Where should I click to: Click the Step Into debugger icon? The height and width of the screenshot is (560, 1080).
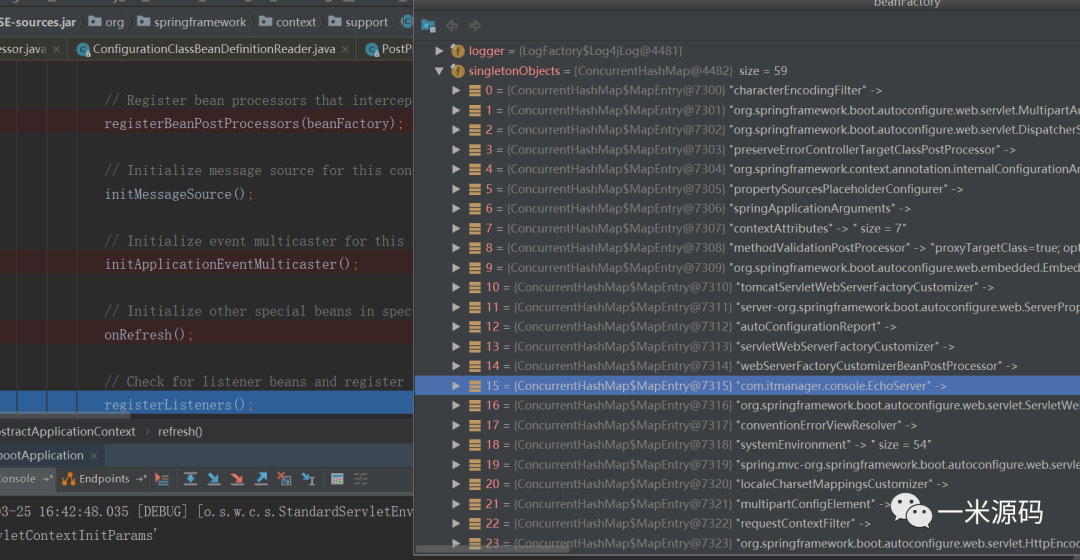tap(213, 479)
